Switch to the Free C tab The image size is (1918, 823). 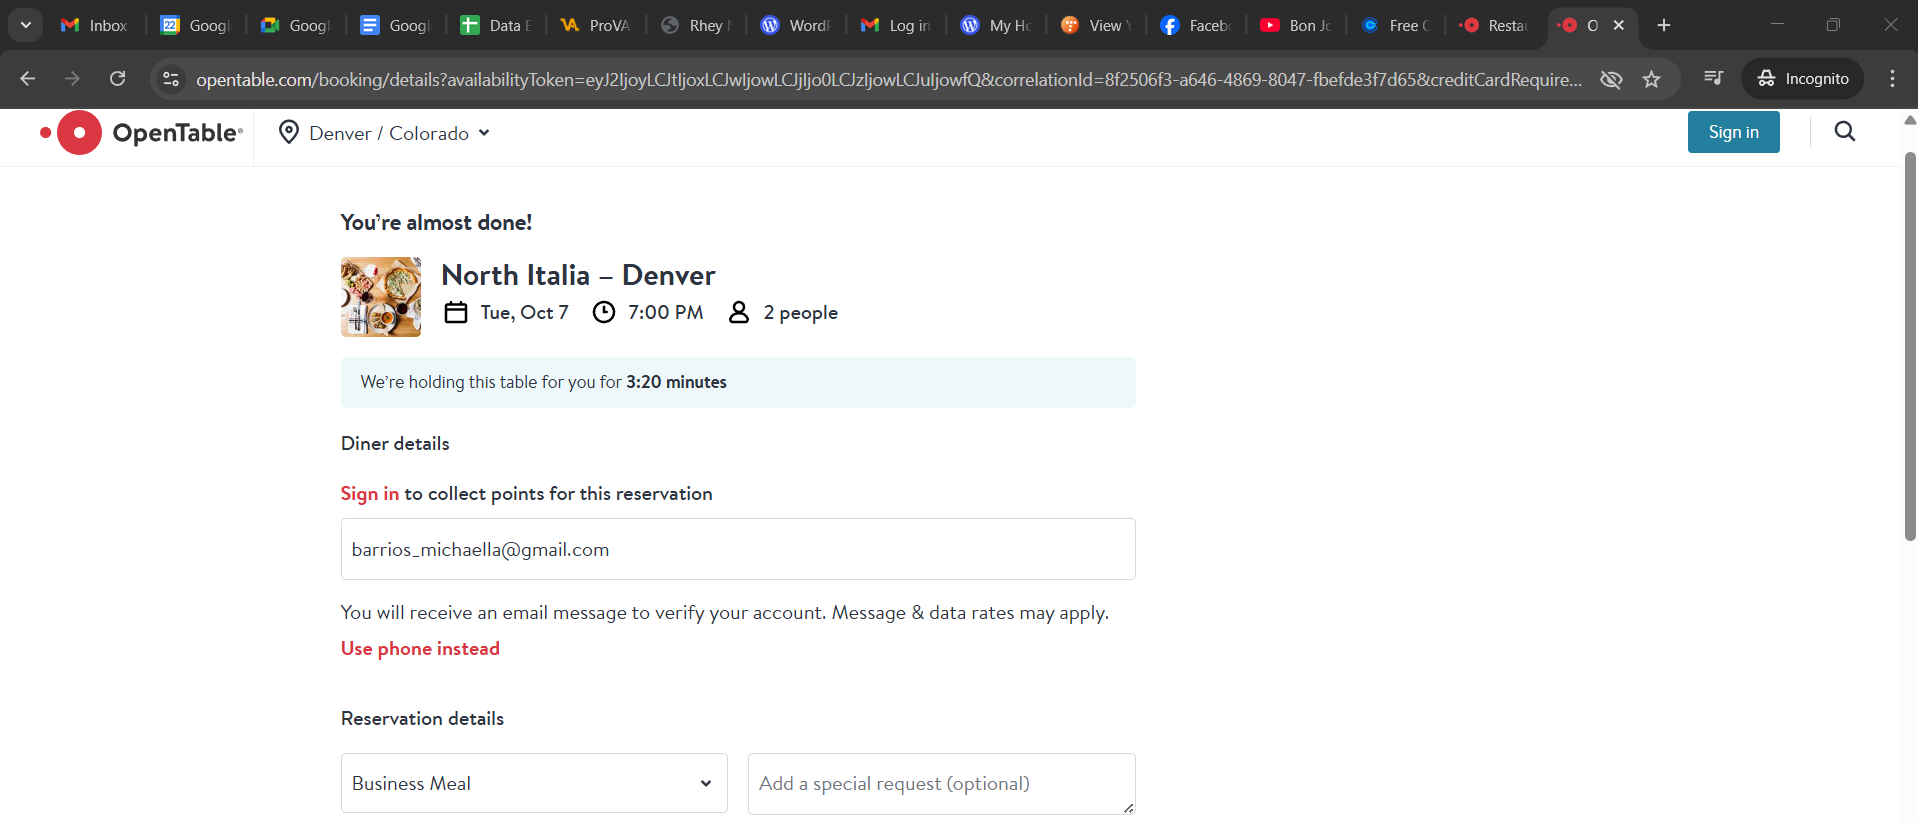(x=1395, y=25)
